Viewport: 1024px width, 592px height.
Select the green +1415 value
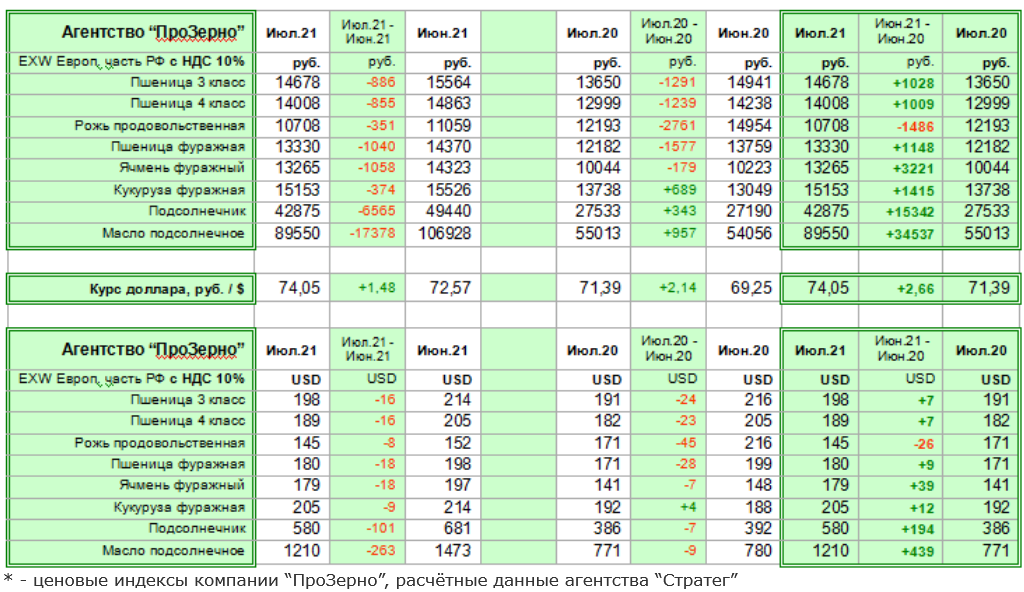coord(914,191)
